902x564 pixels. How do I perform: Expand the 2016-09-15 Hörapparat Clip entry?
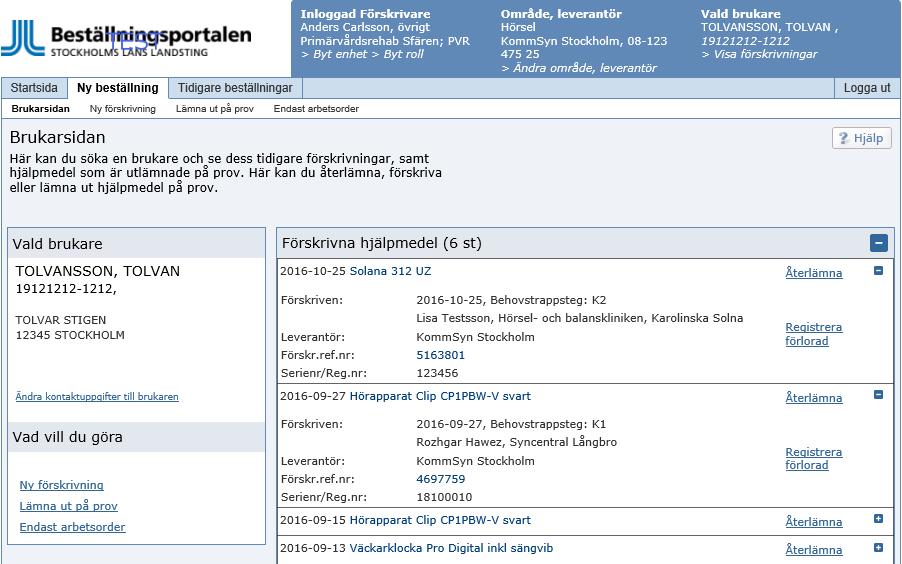(x=878, y=519)
